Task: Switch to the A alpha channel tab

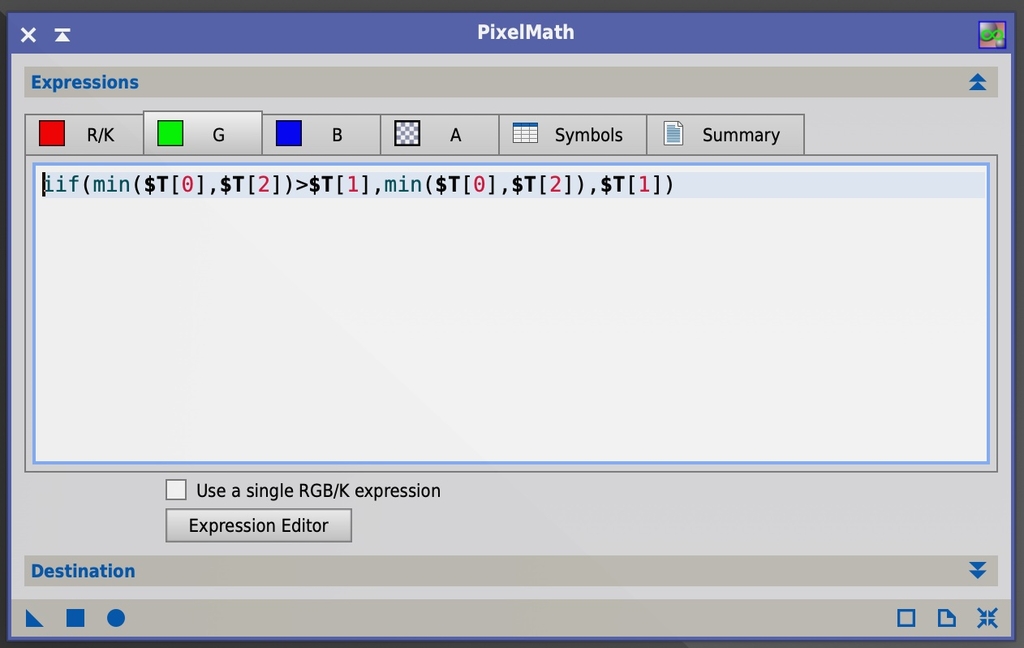Action: (x=440, y=135)
